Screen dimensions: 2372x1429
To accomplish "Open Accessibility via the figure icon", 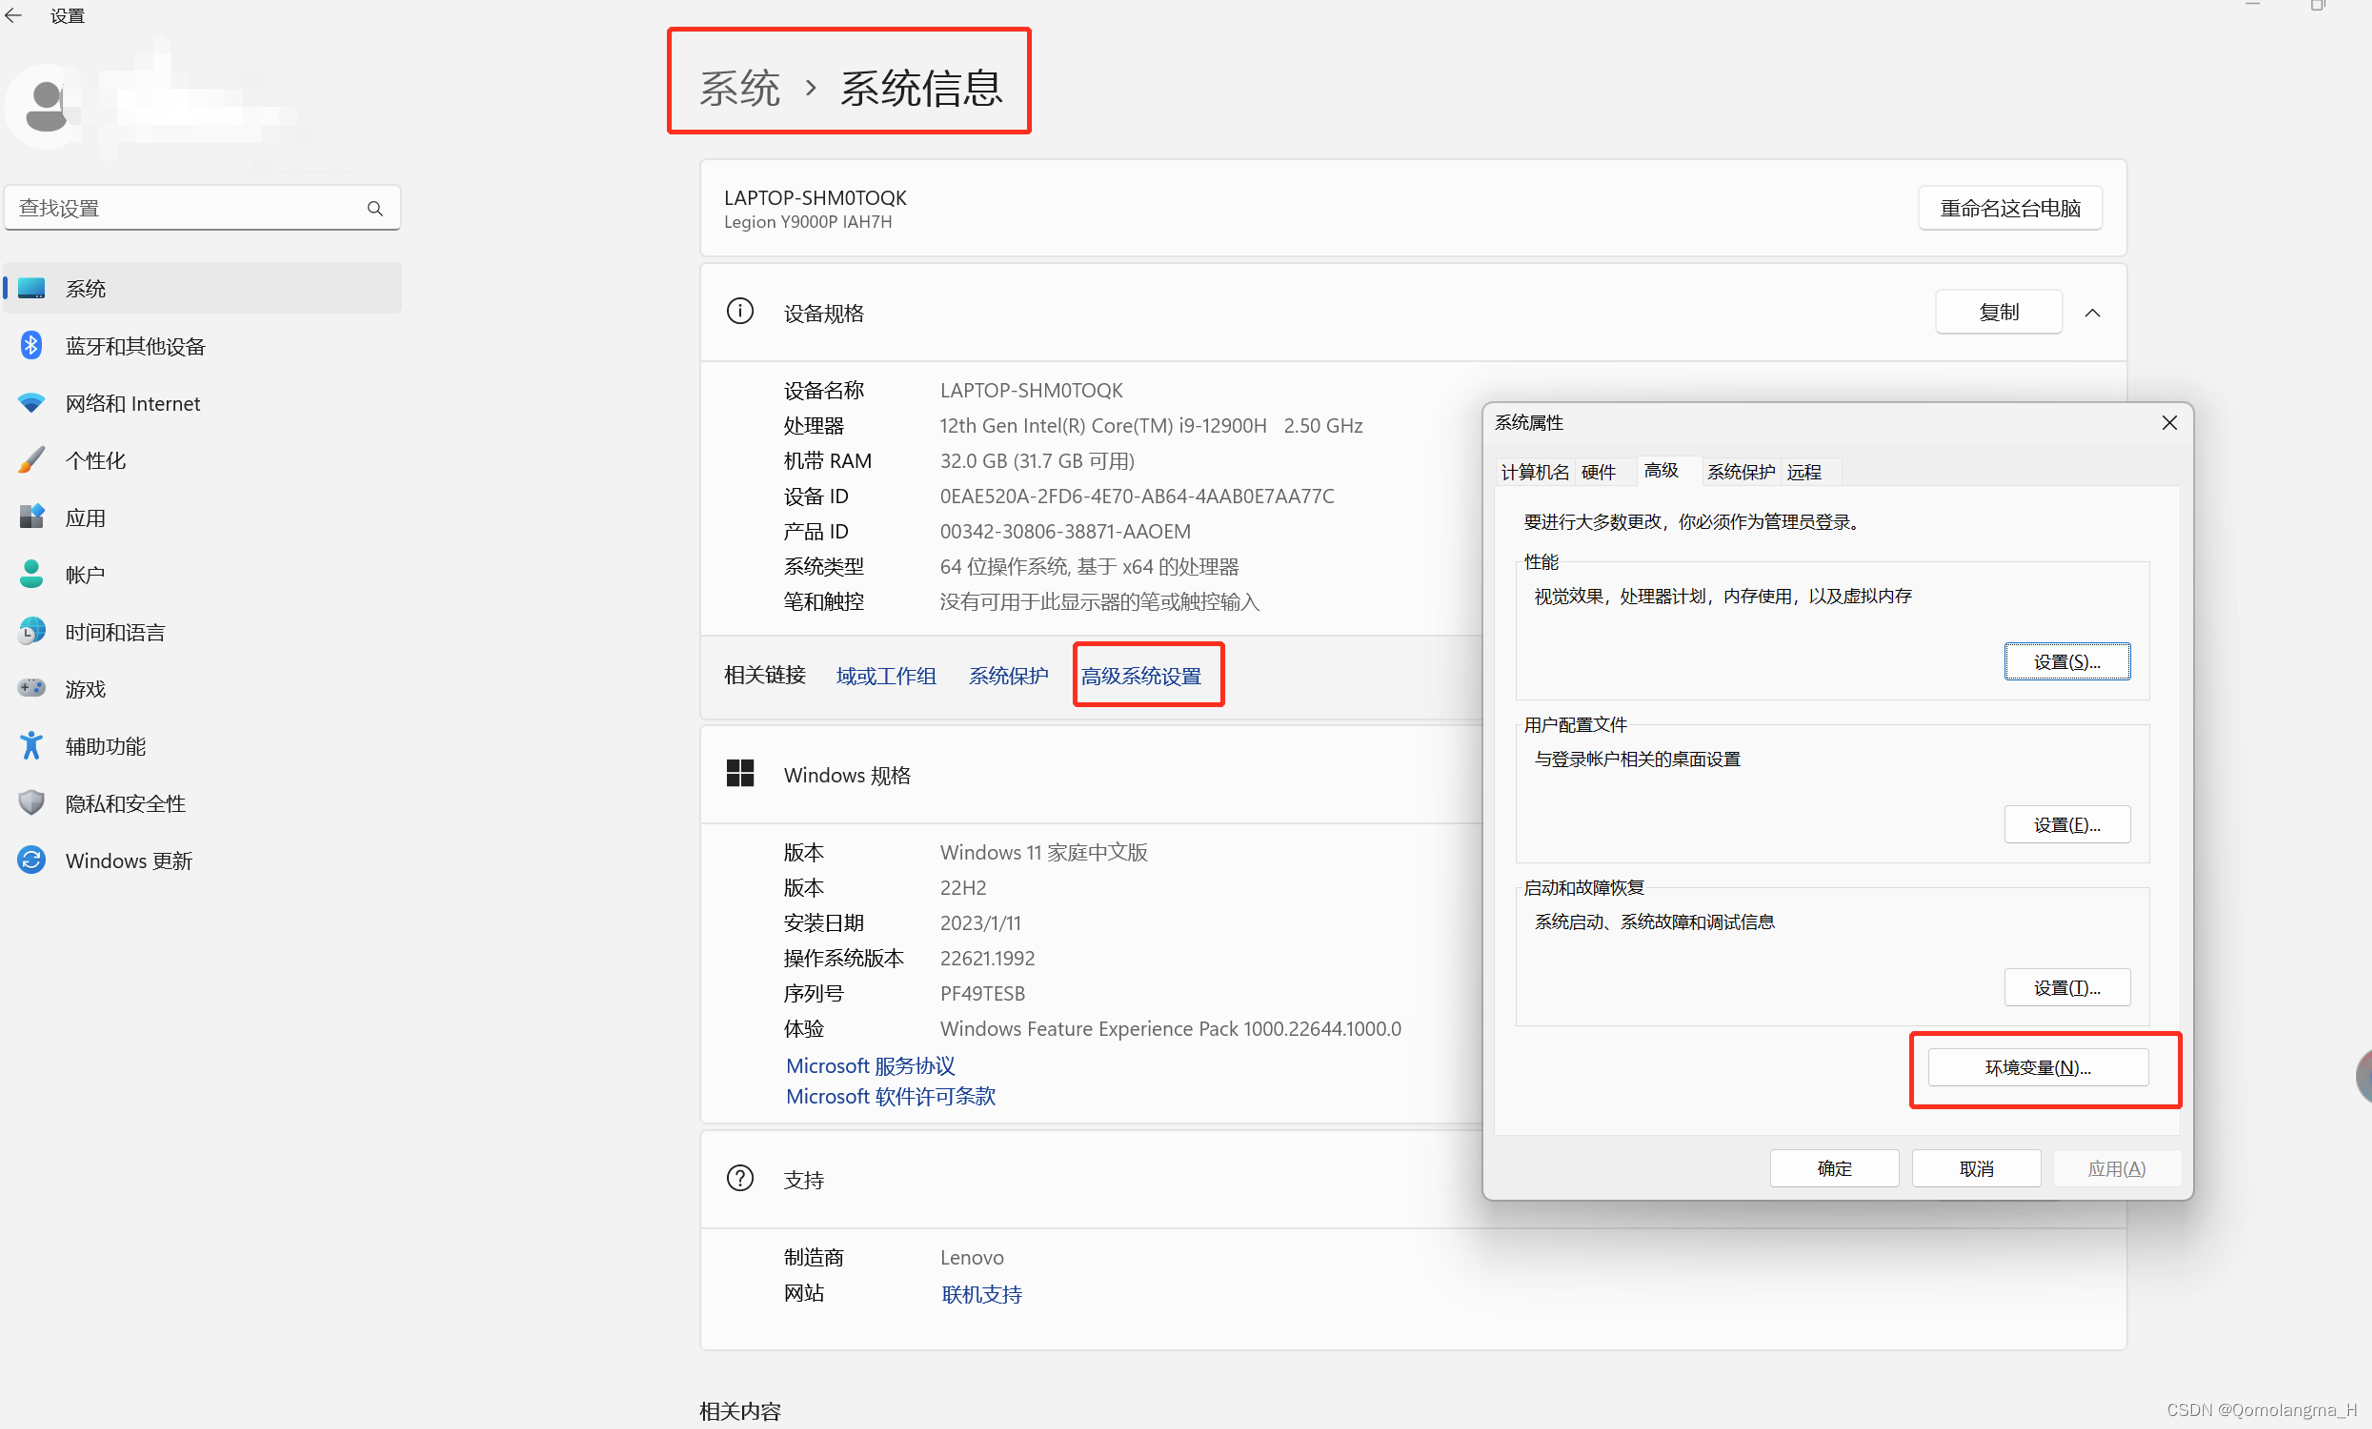I will pyautogui.click(x=31, y=745).
